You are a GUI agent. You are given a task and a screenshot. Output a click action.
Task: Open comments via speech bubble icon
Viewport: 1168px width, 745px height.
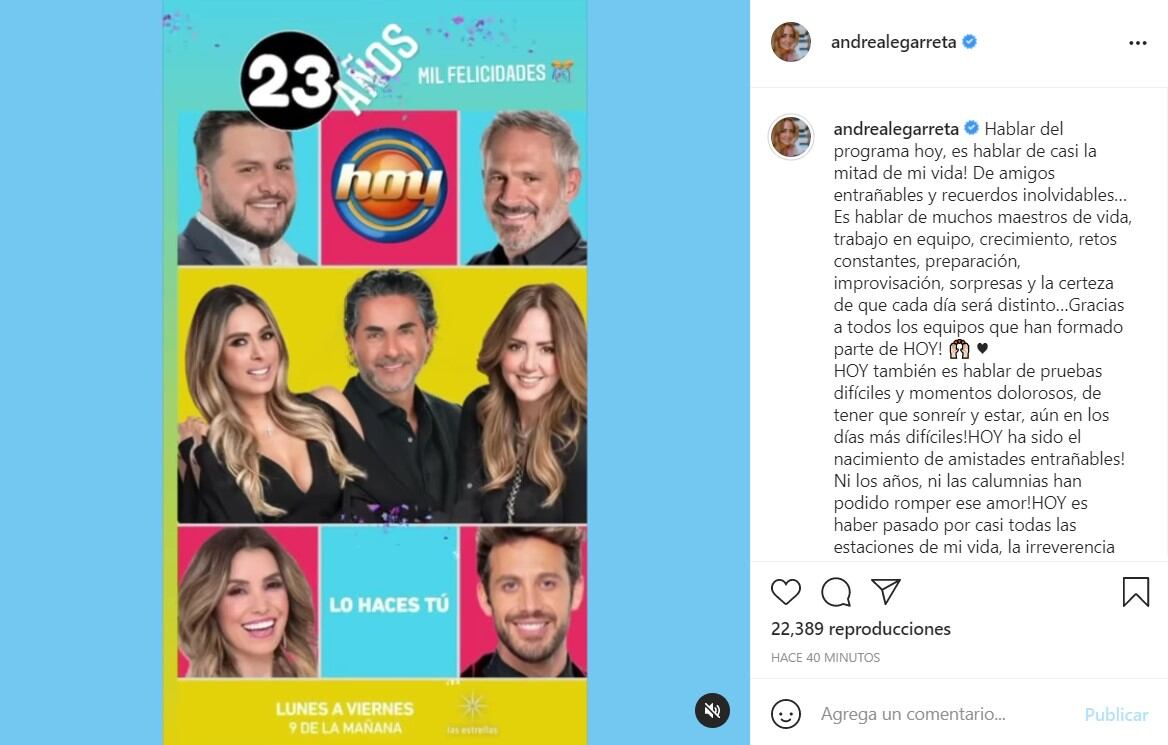click(x=836, y=592)
